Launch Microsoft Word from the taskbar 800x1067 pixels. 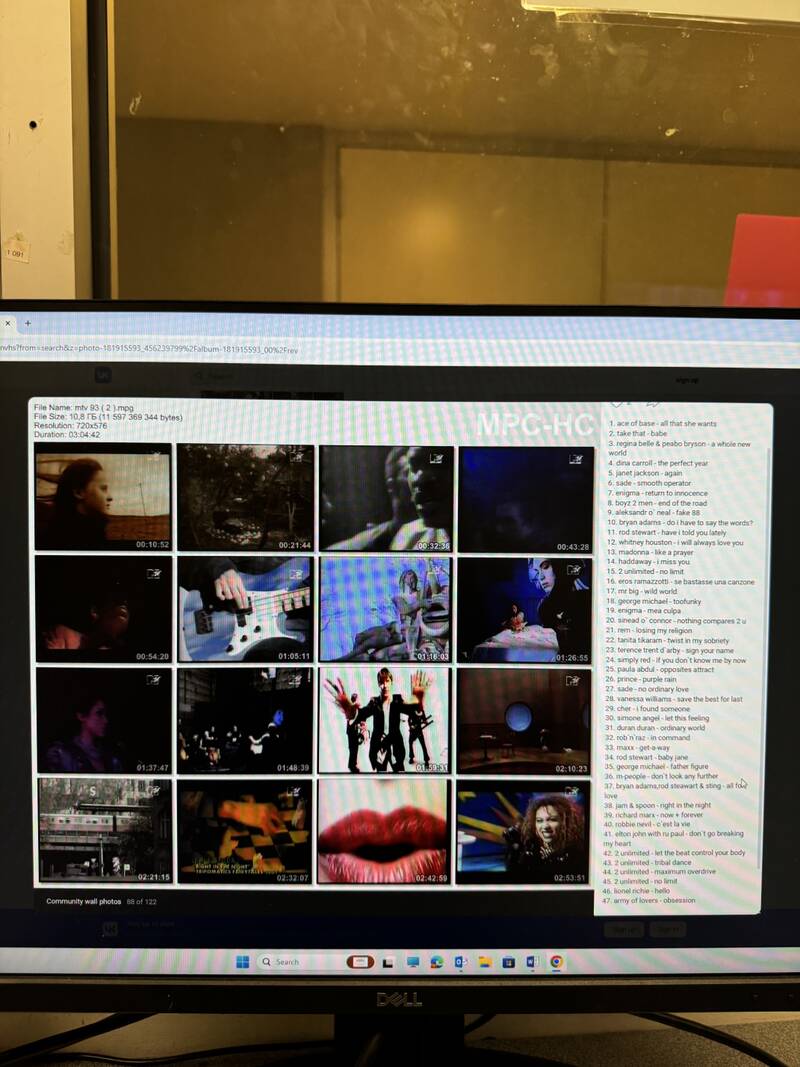(x=533, y=962)
